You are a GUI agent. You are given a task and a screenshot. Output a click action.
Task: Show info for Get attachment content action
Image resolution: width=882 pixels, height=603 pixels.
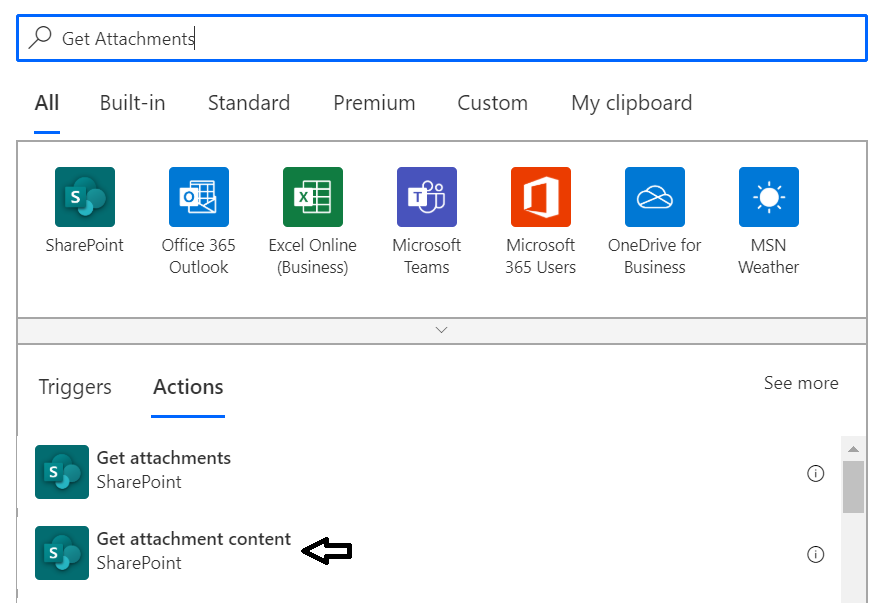point(815,554)
